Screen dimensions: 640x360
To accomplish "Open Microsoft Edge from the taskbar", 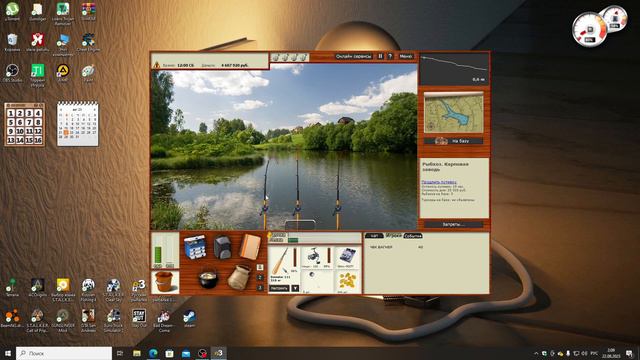I will point(153,353).
